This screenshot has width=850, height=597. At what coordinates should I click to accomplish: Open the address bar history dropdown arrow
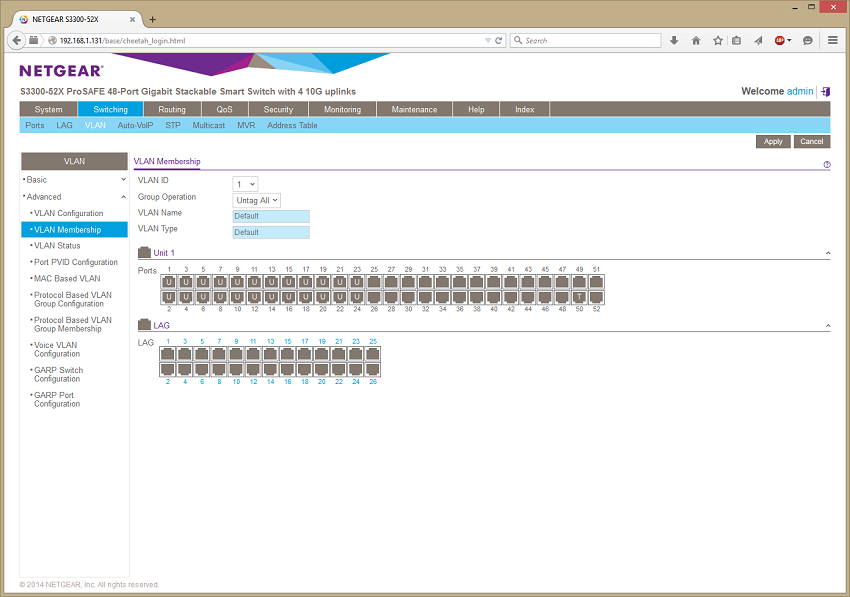487,41
